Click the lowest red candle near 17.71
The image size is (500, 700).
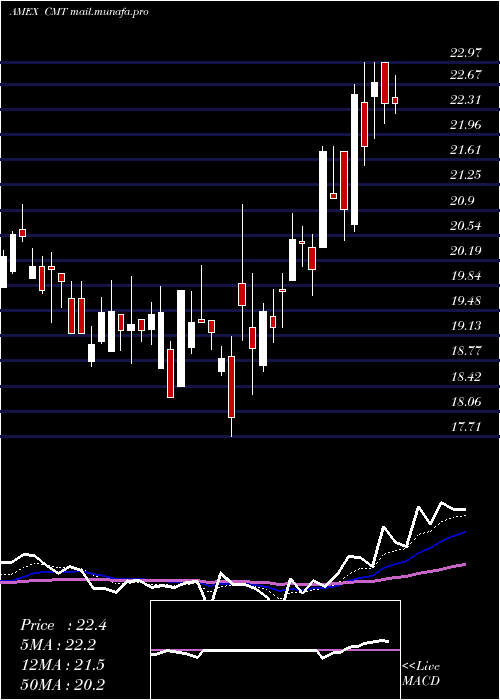point(231,387)
